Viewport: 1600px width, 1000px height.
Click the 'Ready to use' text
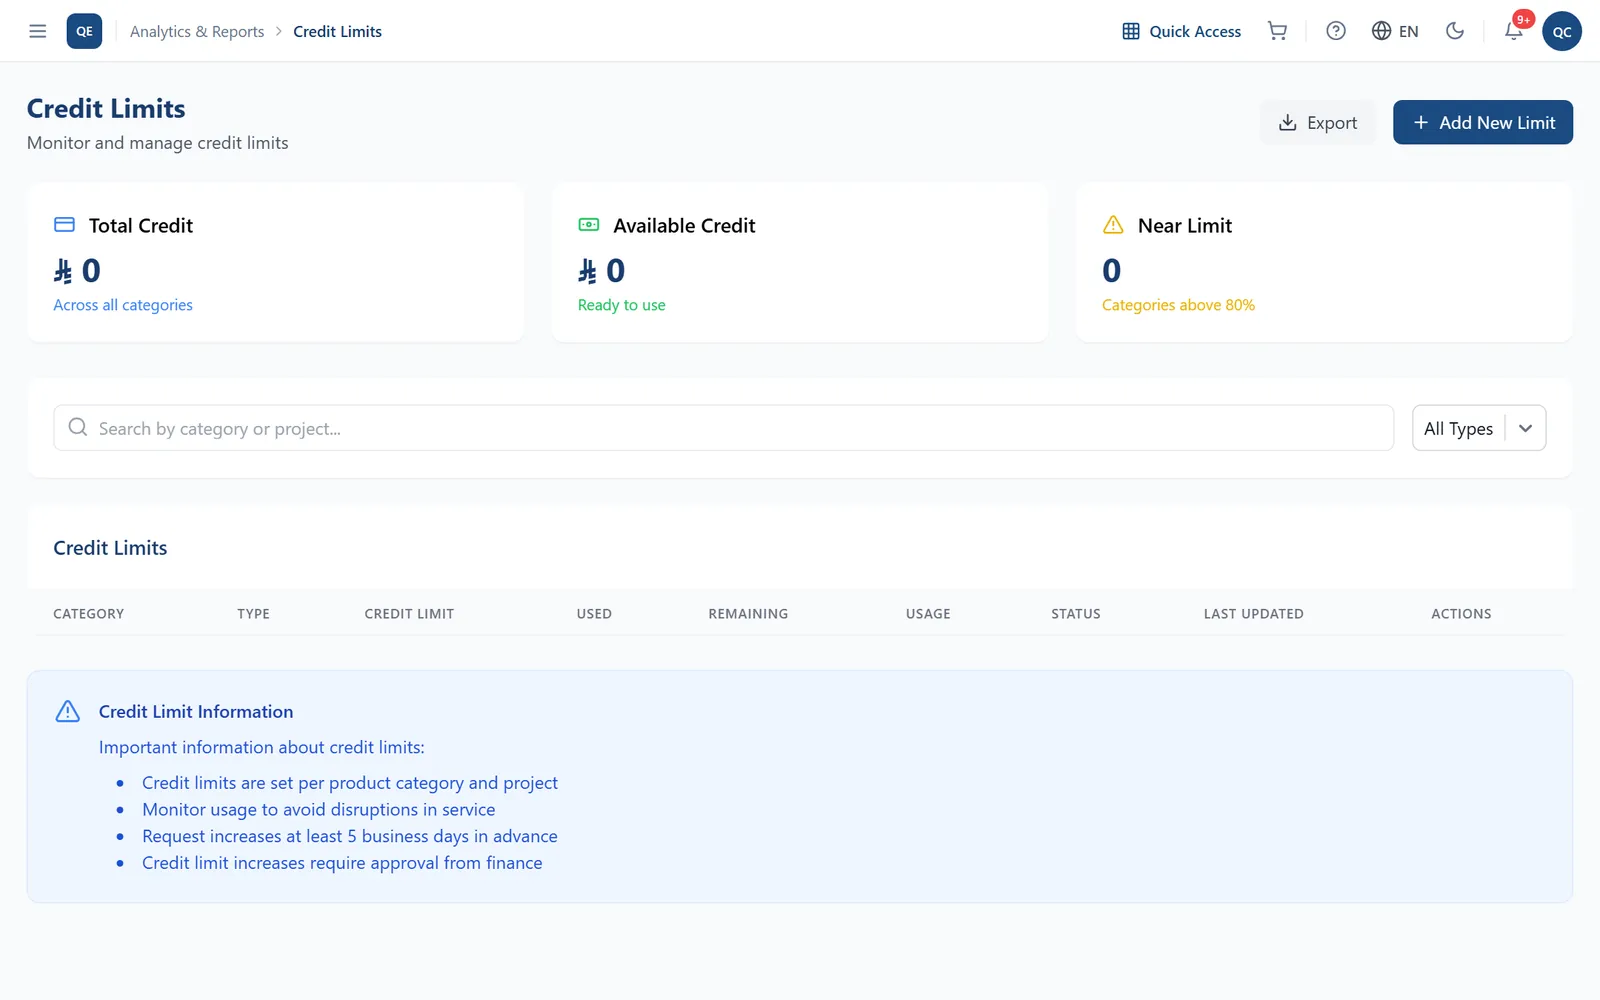click(621, 305)
